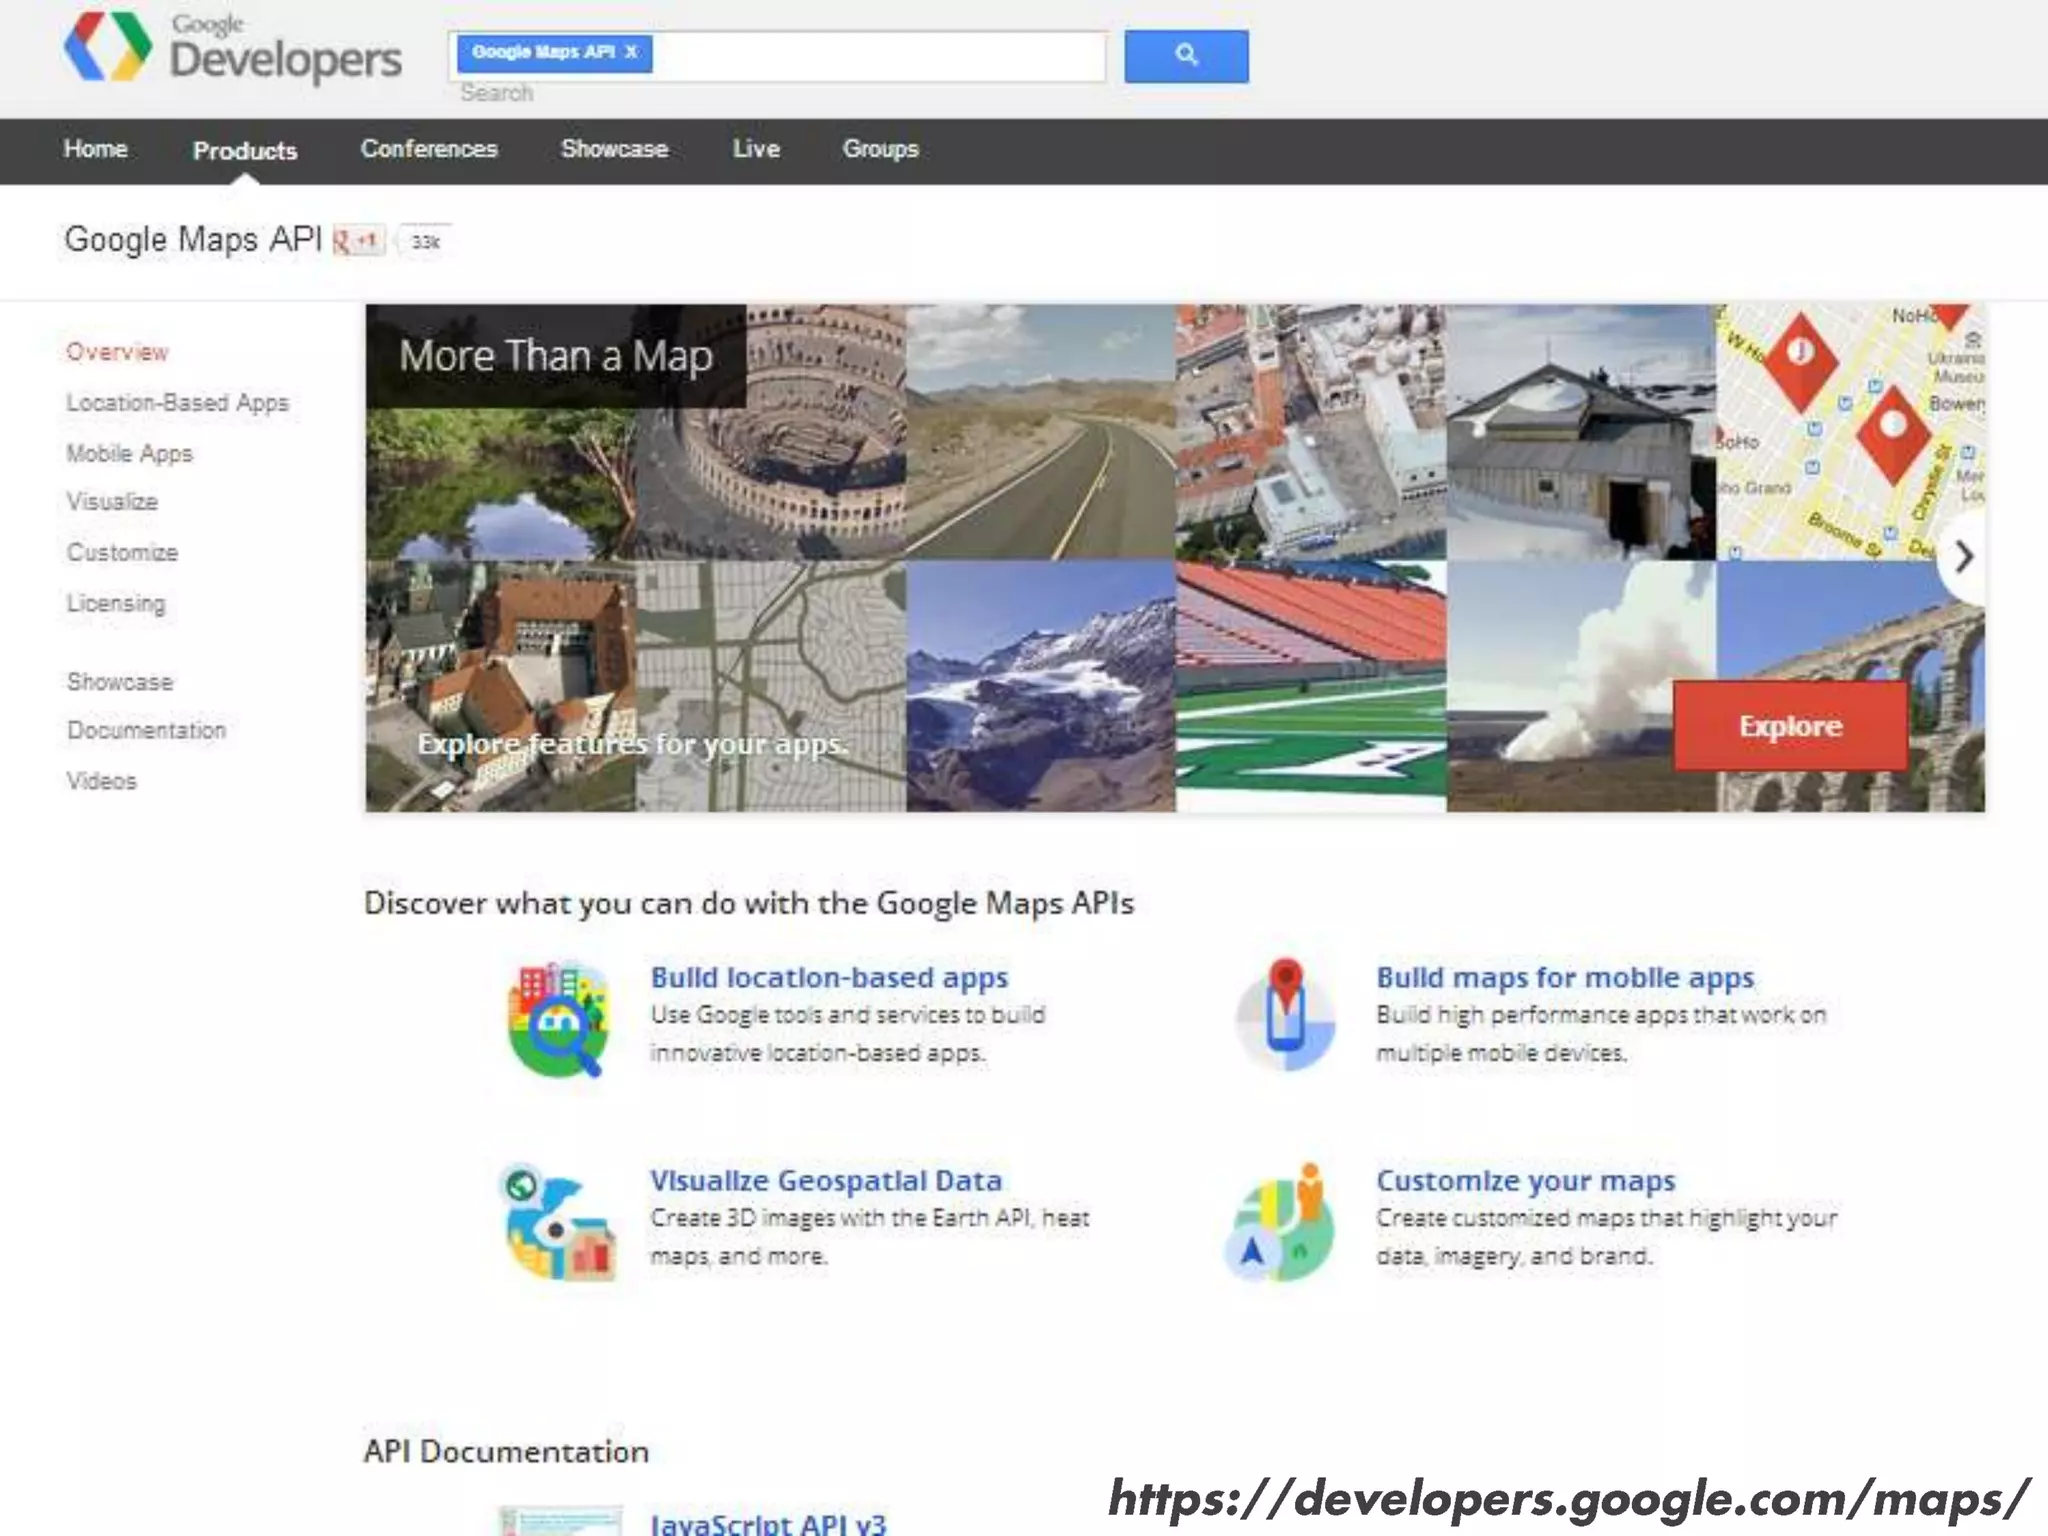
Task: Click the red map marker tile
Action: click(x=1850, y=432)
